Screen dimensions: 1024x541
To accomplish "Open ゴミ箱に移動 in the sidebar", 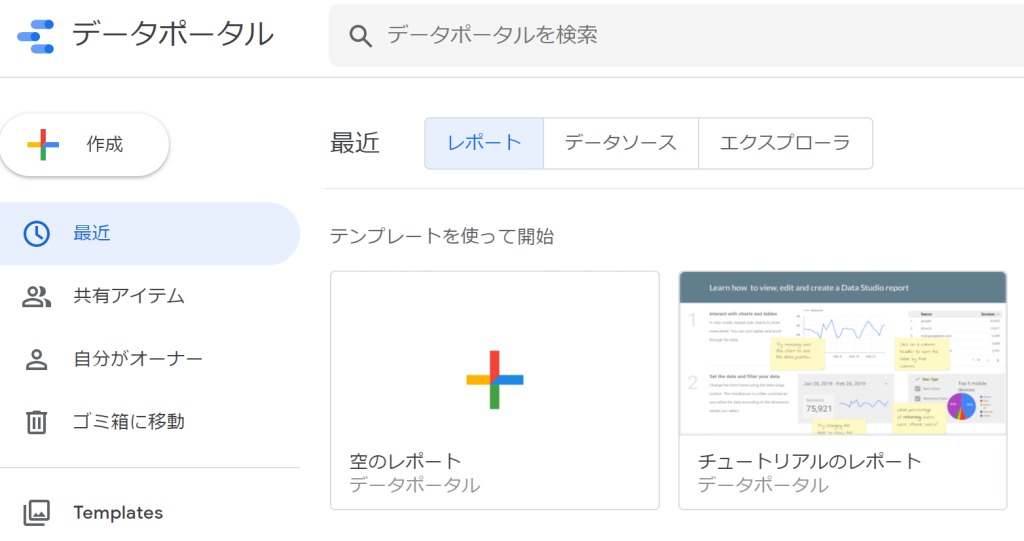I will click(x=150, y=421).
